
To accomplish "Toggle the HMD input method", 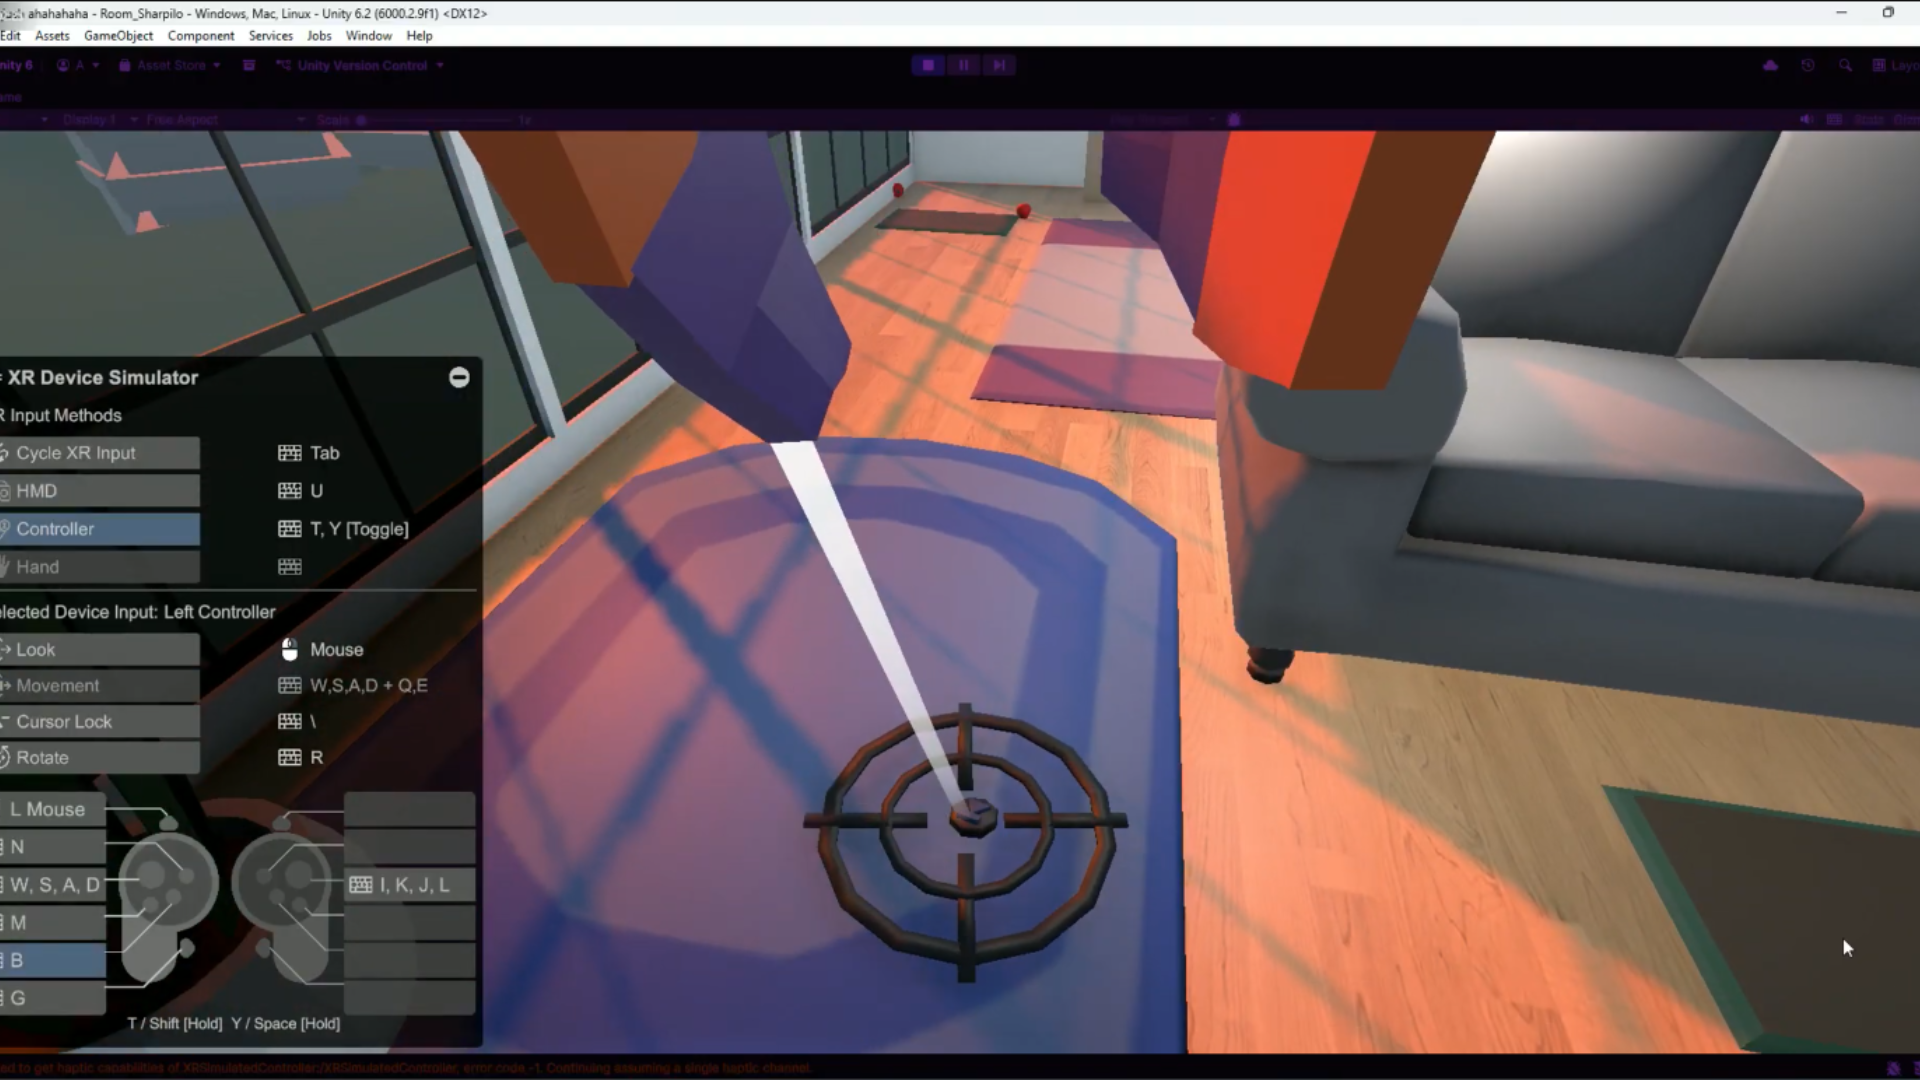I will pos(100,491).
